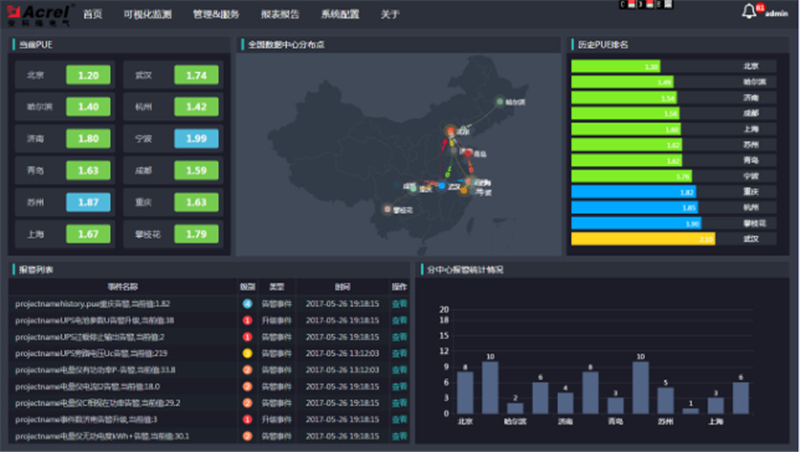Screen dimensions: 800x452
Task: Click the Beijing 1.20 PUE value box
Action: (88, 75)
